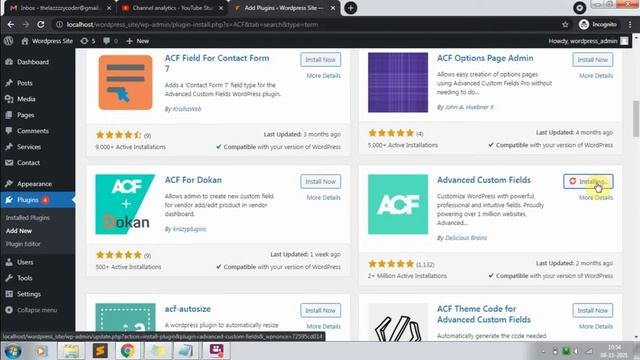Click the green ACF plugin logo
640x360 pixels.
(398, 204)
